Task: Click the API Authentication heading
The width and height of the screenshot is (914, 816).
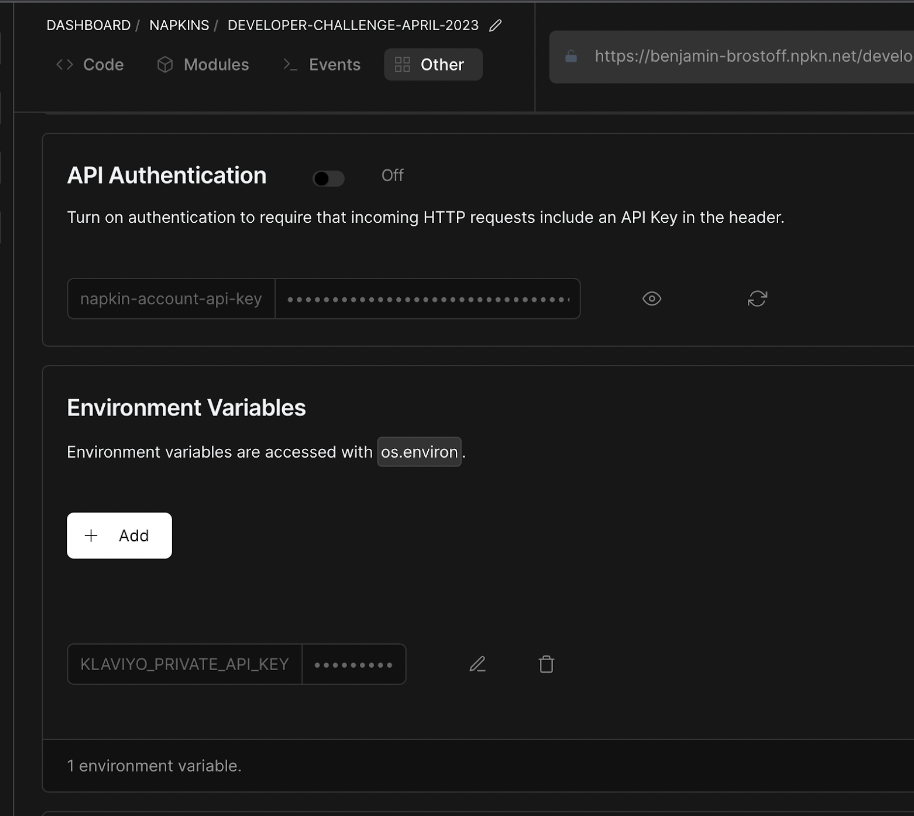Action: coord(167,175)
